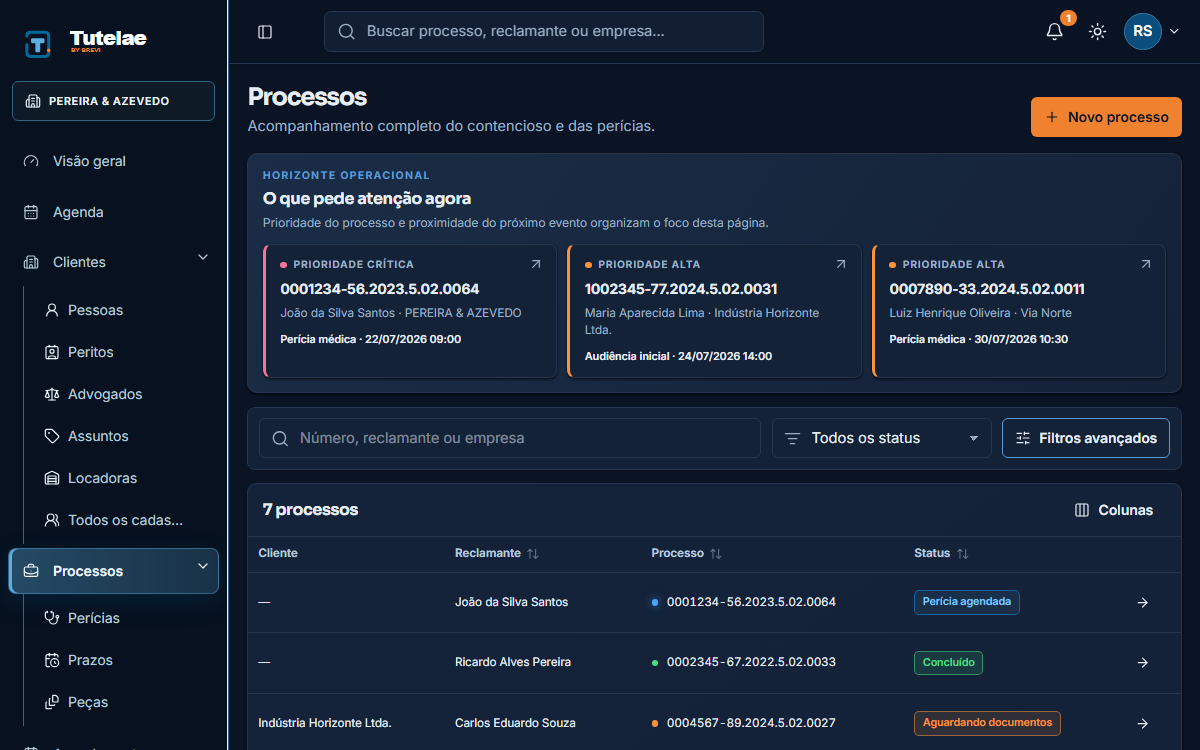The height and width of the screenshot is (750, 1200).
Task: Go to Visão geral in sidebar
Action: tap(113, 161)
